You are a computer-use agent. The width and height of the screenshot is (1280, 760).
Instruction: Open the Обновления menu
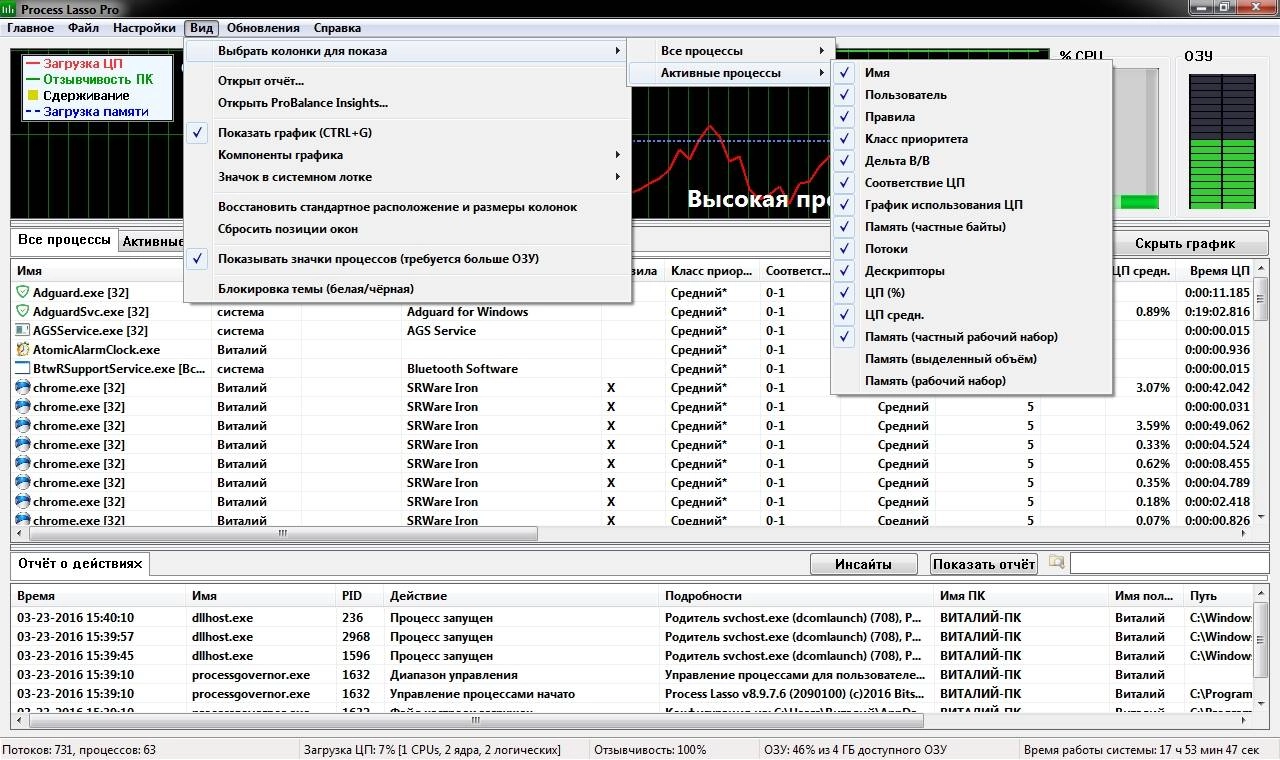click(263, 28)
